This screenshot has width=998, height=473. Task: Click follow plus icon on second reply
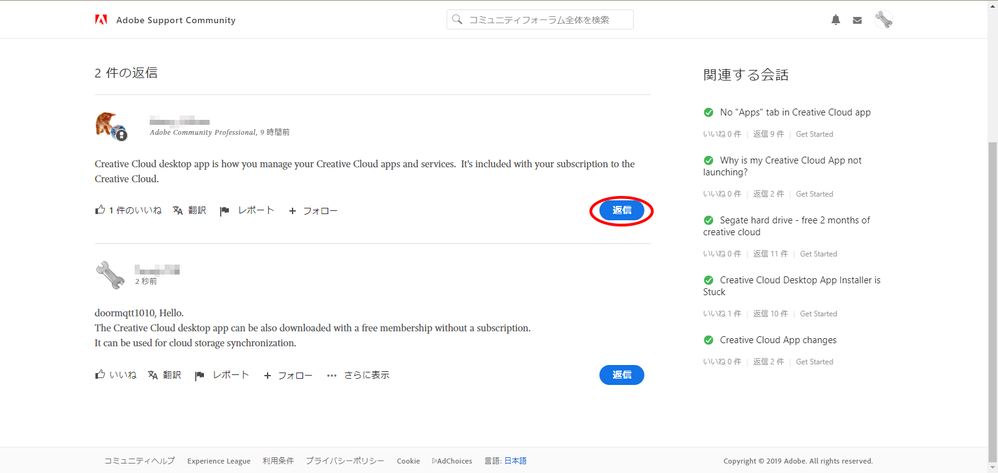pyautogui.click(x=267, y=376)
